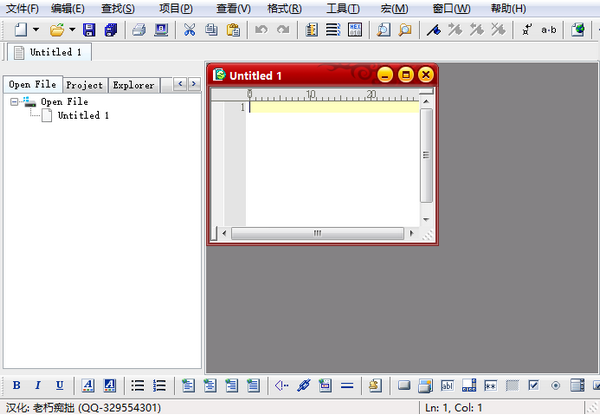Select Untitled 1 in the file tree
600x415 pixels.
[x=83, y=116]
